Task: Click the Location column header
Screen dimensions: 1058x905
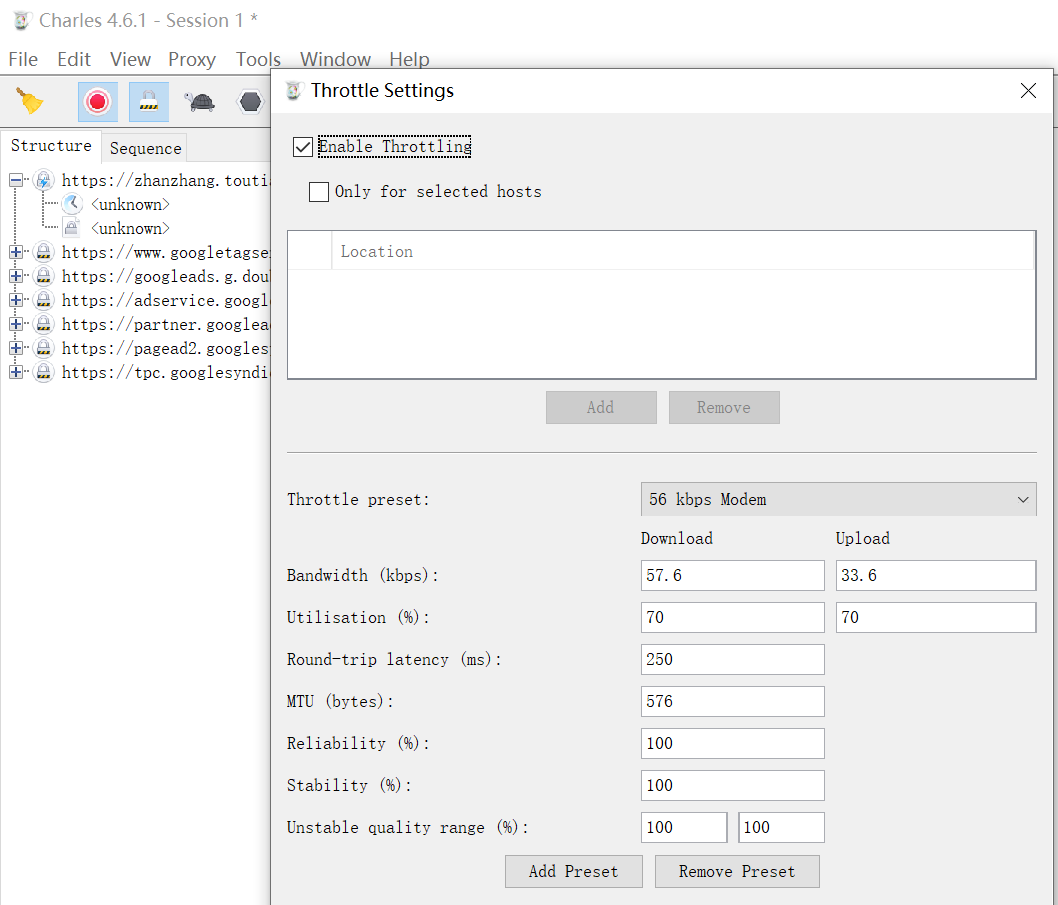Action: [682, 251]
